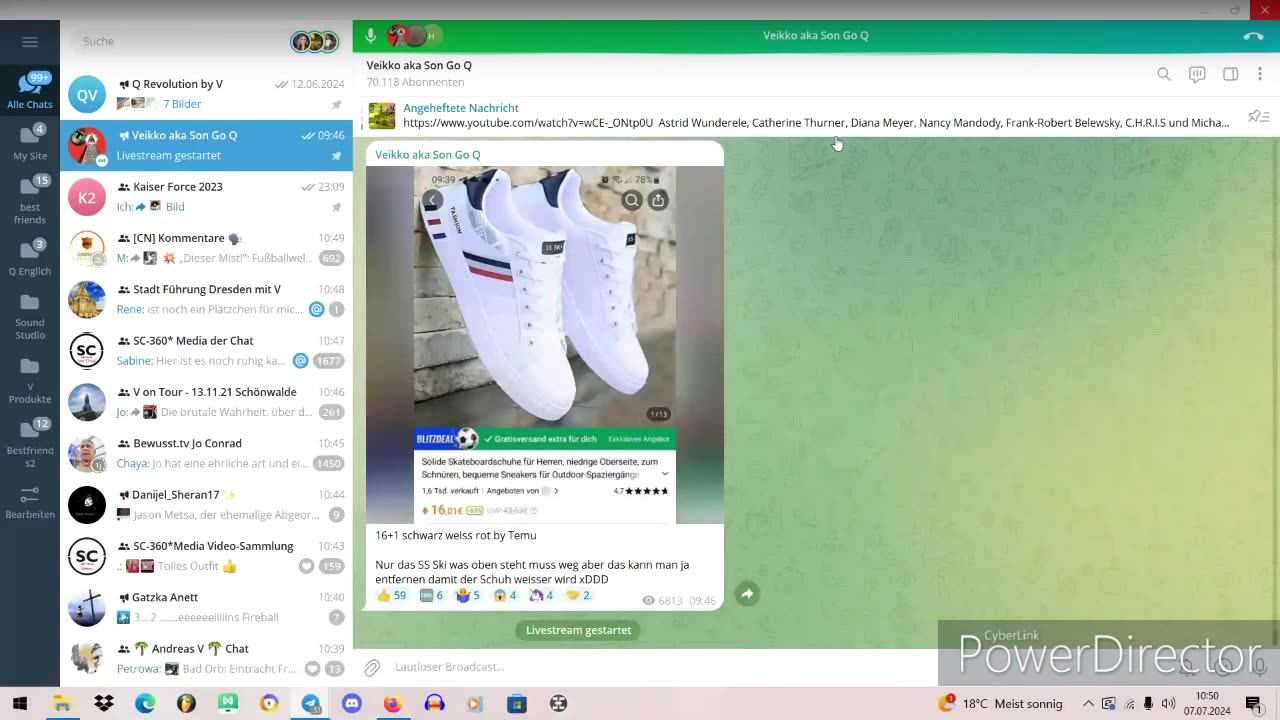Open the hamburger main menu

click(30, 42)
